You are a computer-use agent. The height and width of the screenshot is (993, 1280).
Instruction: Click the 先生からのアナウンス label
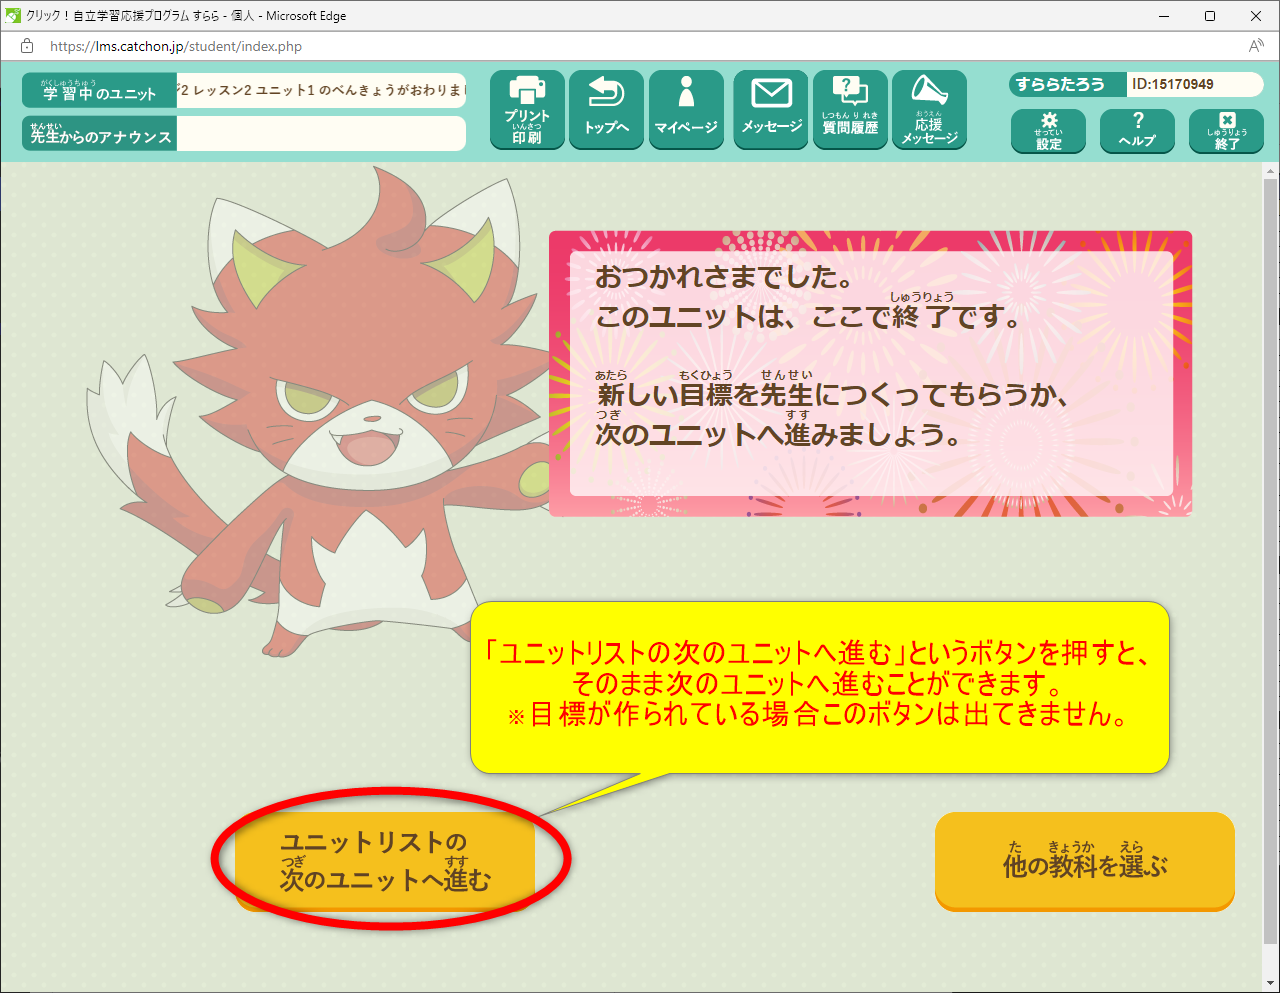coord(99,134)
